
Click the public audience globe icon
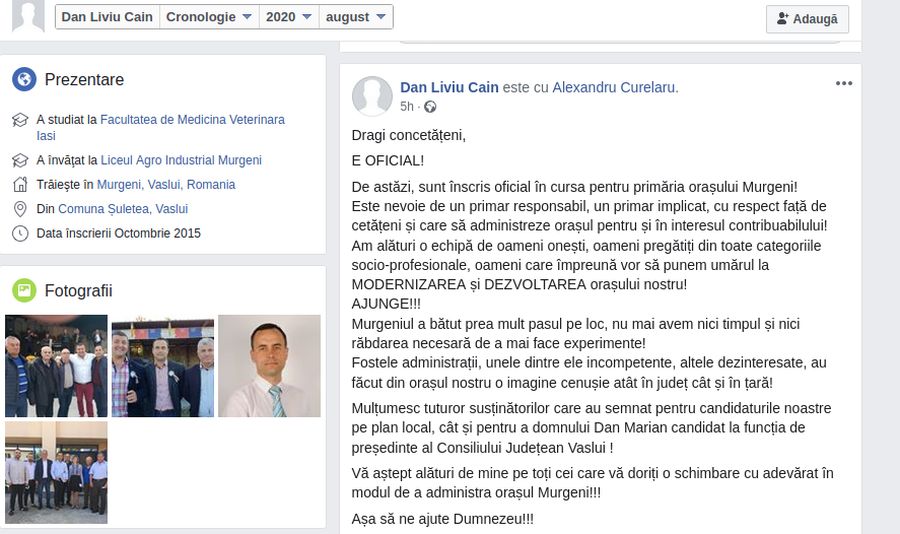click(x=430, y=107)
